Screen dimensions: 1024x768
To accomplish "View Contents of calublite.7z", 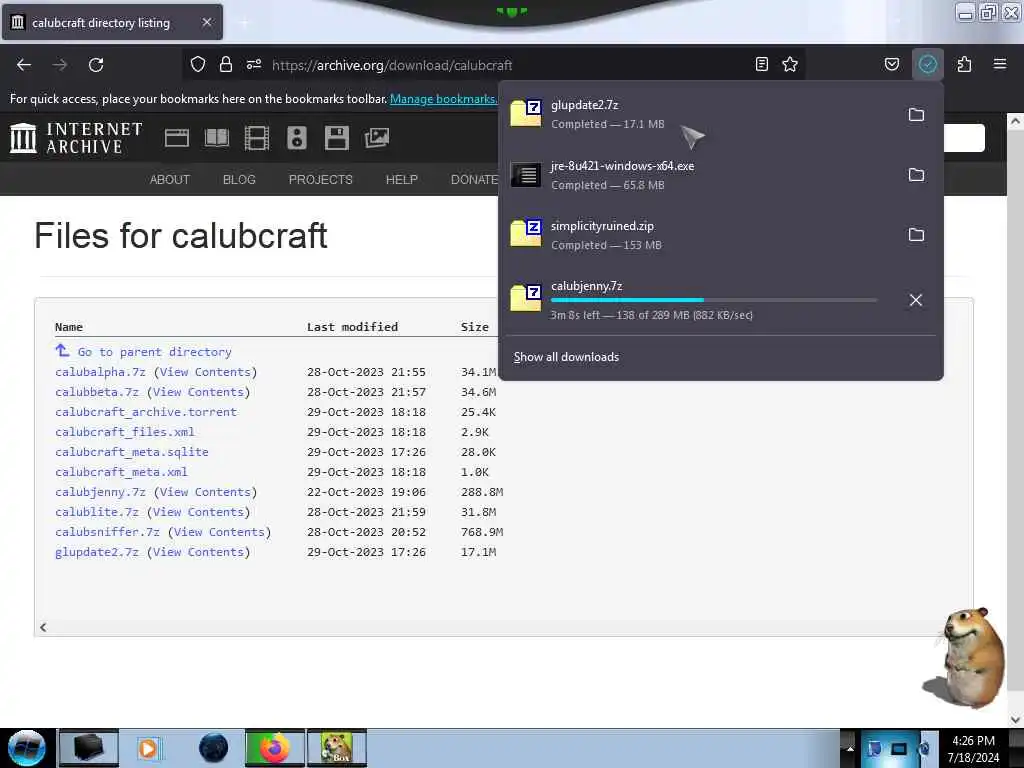I will [199, 512].
